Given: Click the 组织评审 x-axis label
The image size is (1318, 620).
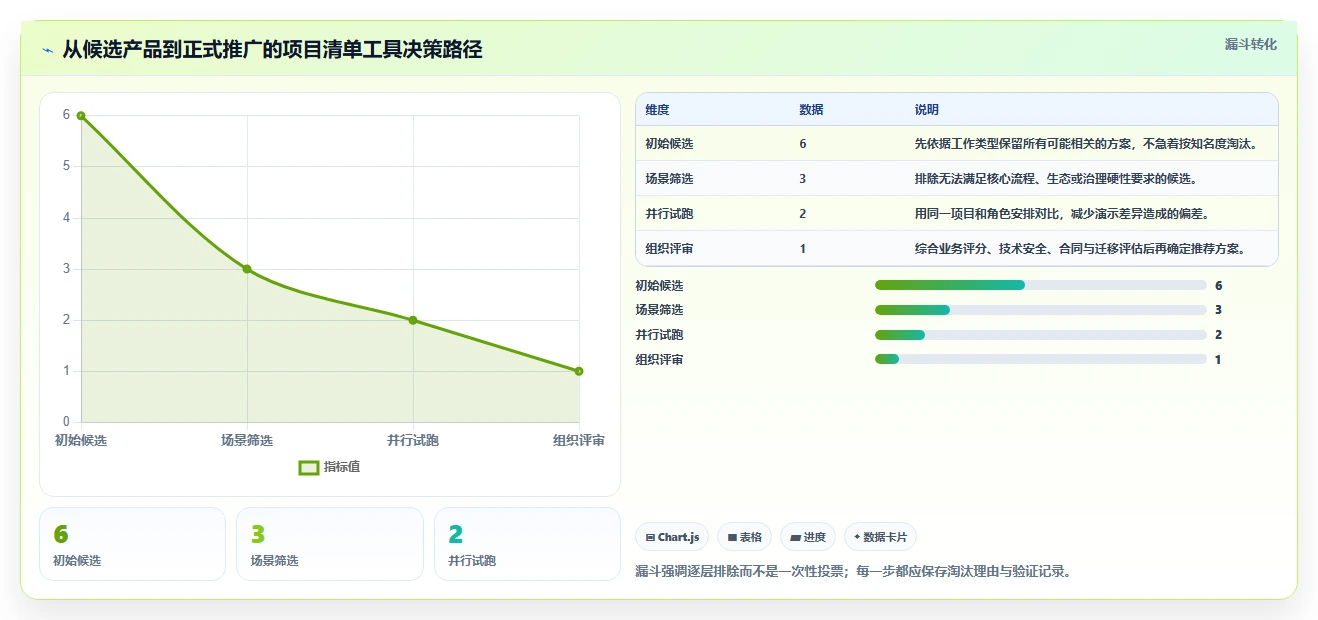Looking at the screenshot, I should (x=579, y=441).
